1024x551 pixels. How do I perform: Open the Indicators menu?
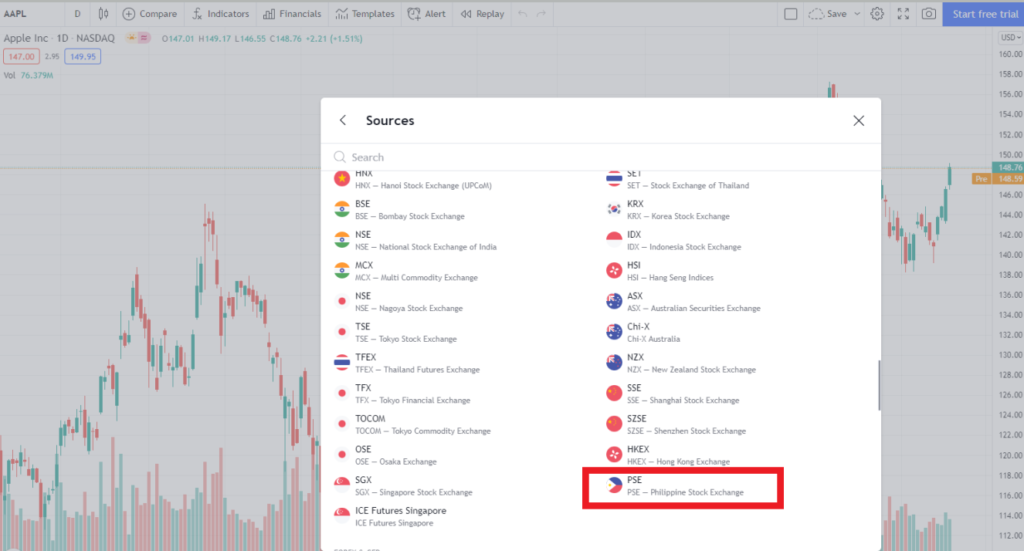pyautogui.click(x=221, y=14)
